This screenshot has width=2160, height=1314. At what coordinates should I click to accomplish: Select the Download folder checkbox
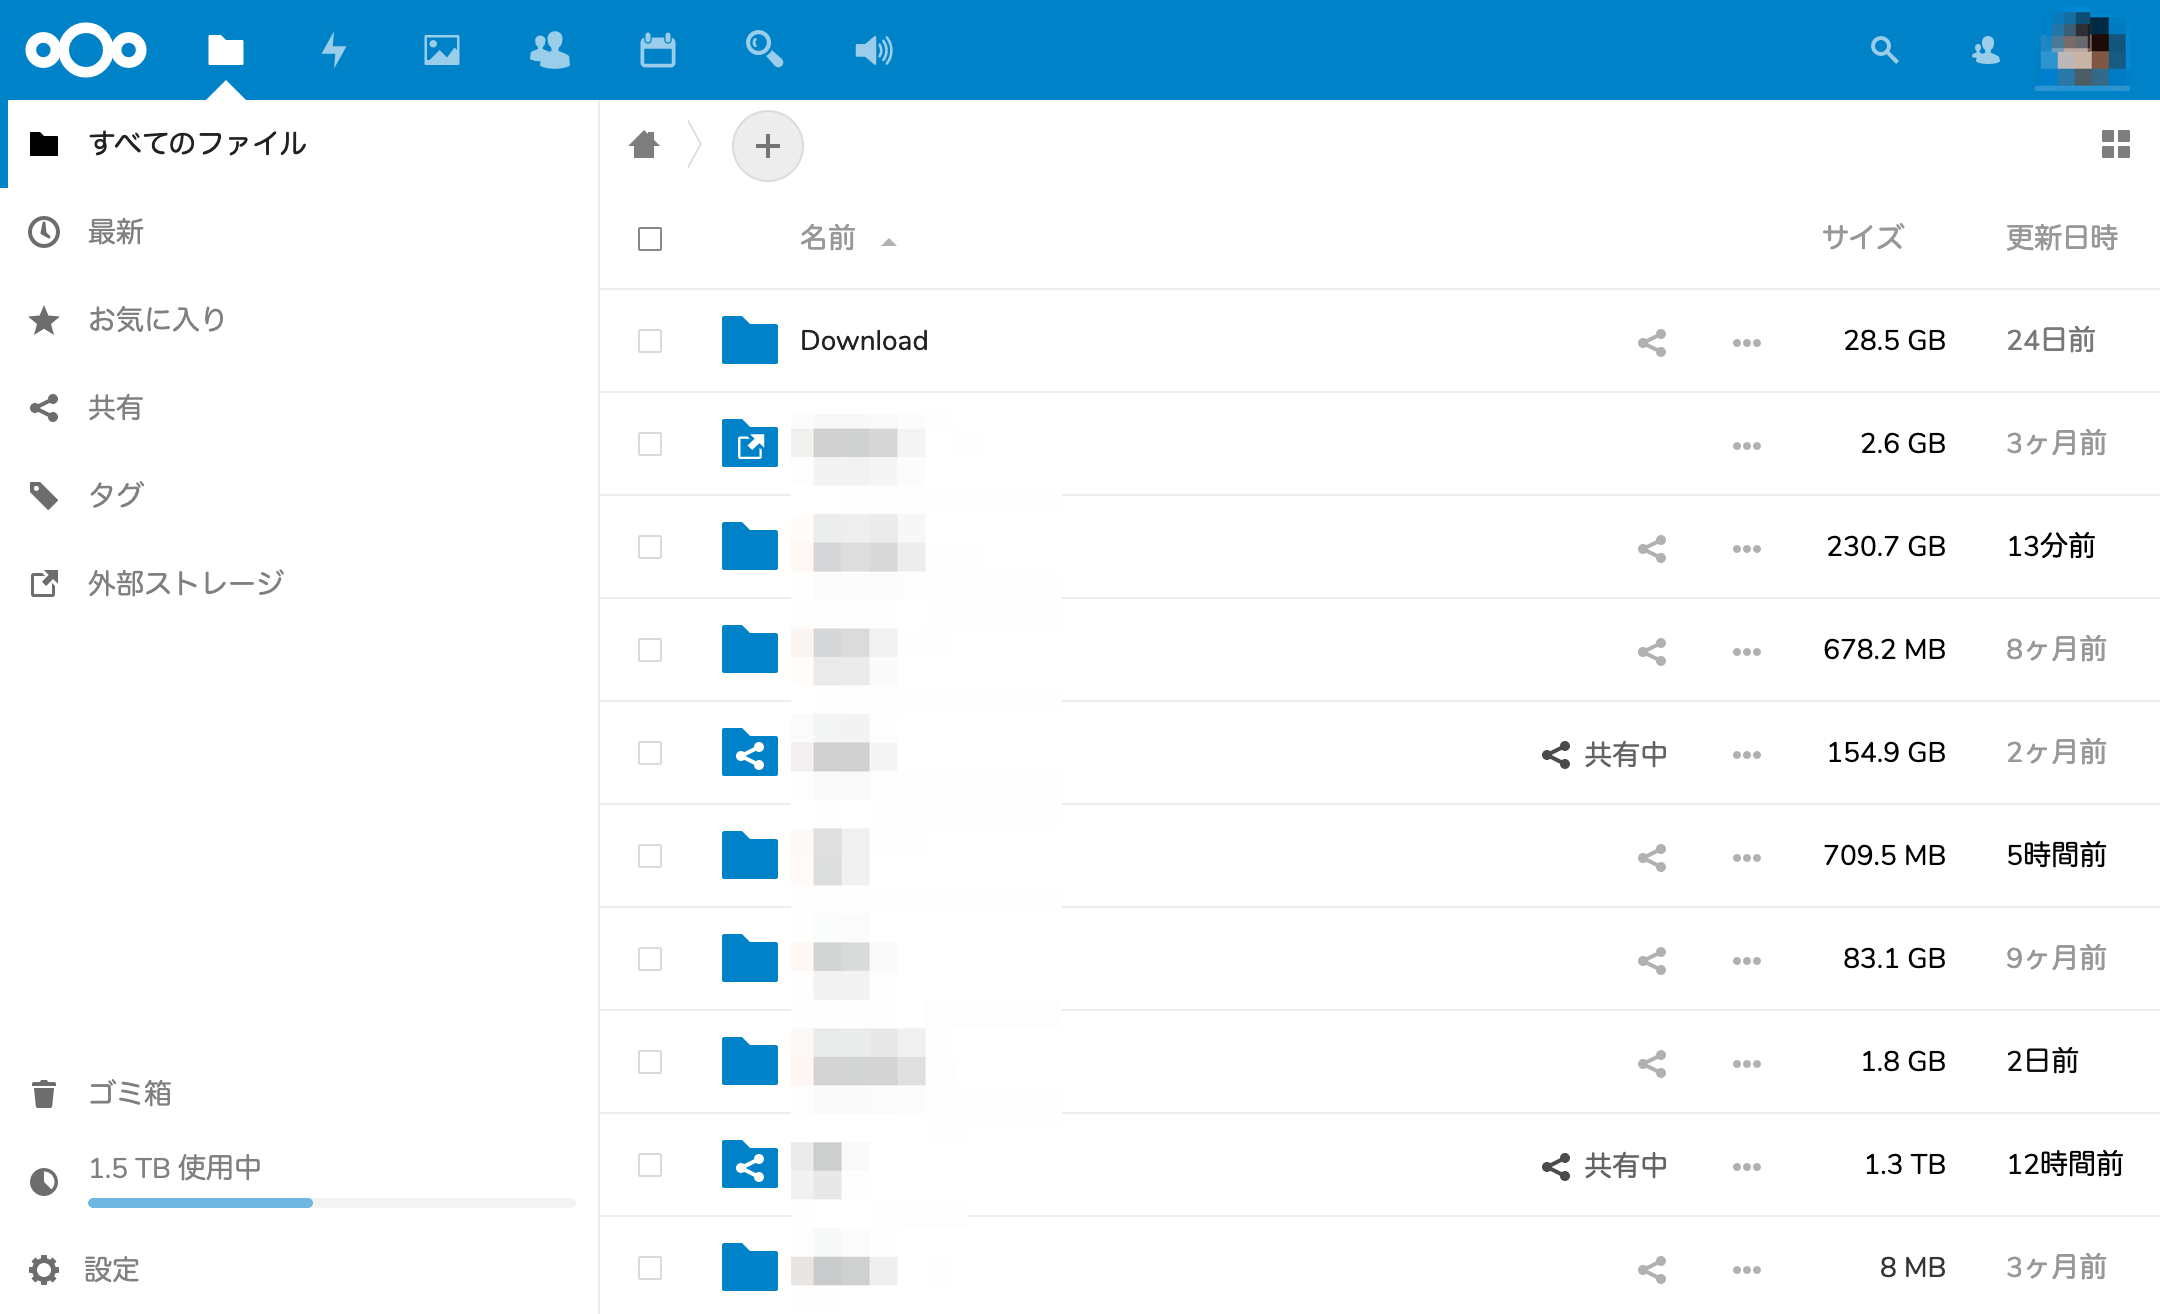click(x=649, y=341)
